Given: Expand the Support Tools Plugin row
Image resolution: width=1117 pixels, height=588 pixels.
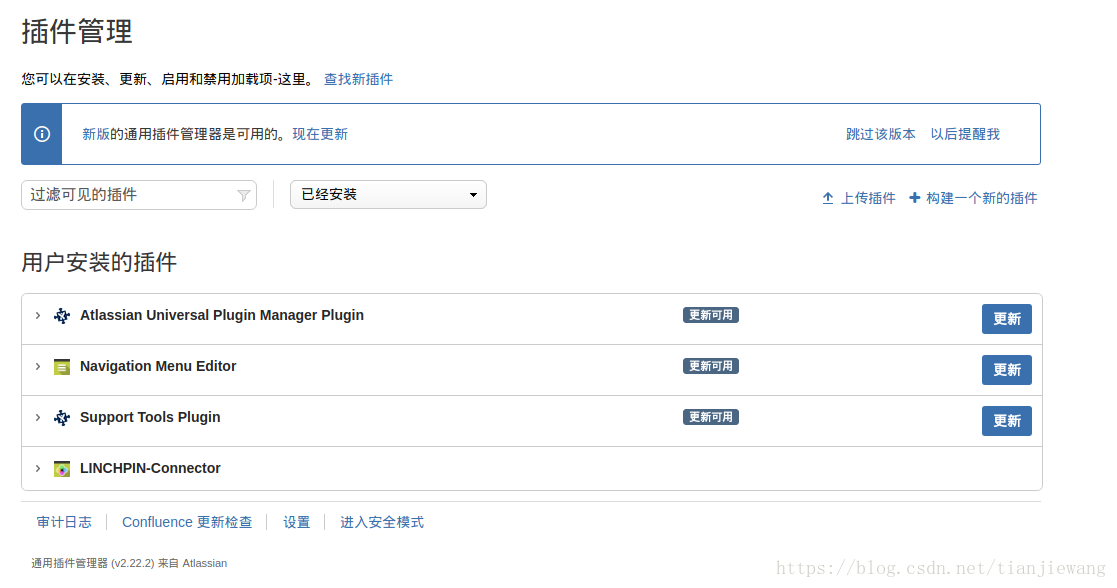Looking at the screenshot, I should pos(38,417).
